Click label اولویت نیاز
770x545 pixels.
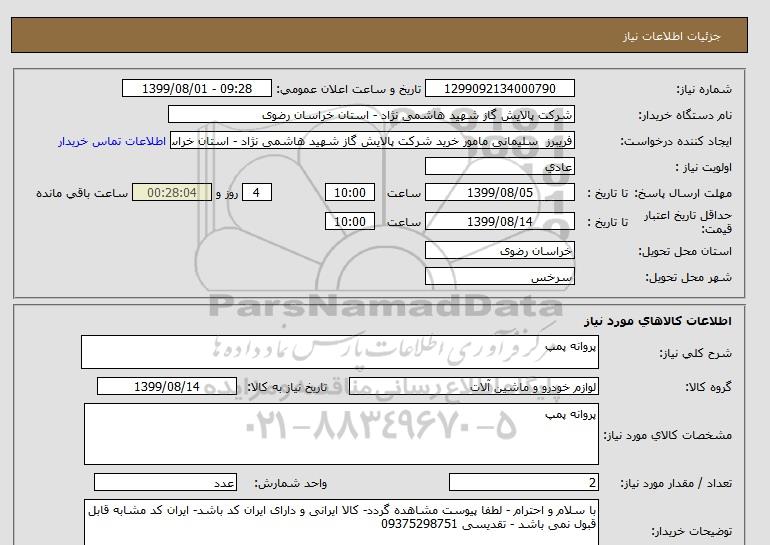tap(703, 167)
